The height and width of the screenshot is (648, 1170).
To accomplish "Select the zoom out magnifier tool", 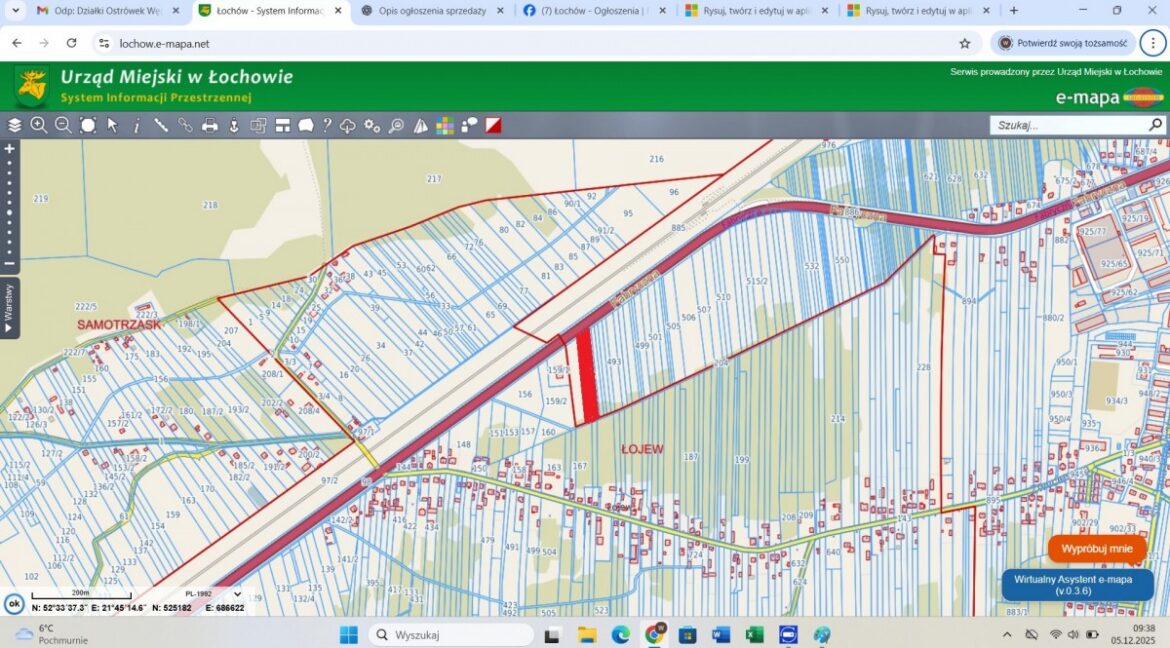I will click(63, 125).
